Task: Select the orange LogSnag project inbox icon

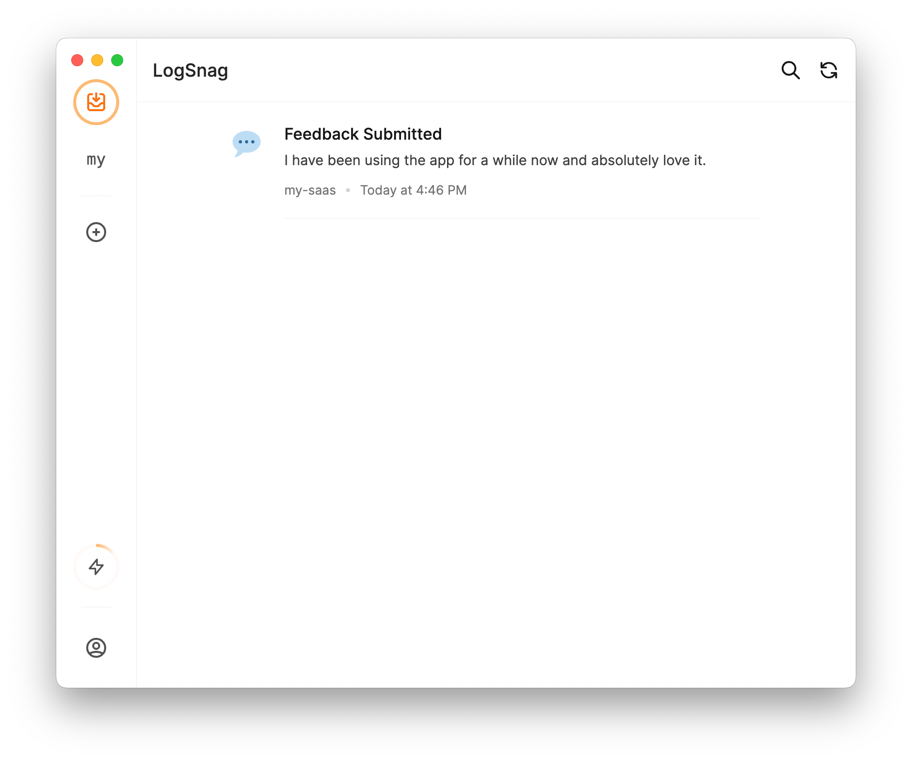Action: [96, 102]
